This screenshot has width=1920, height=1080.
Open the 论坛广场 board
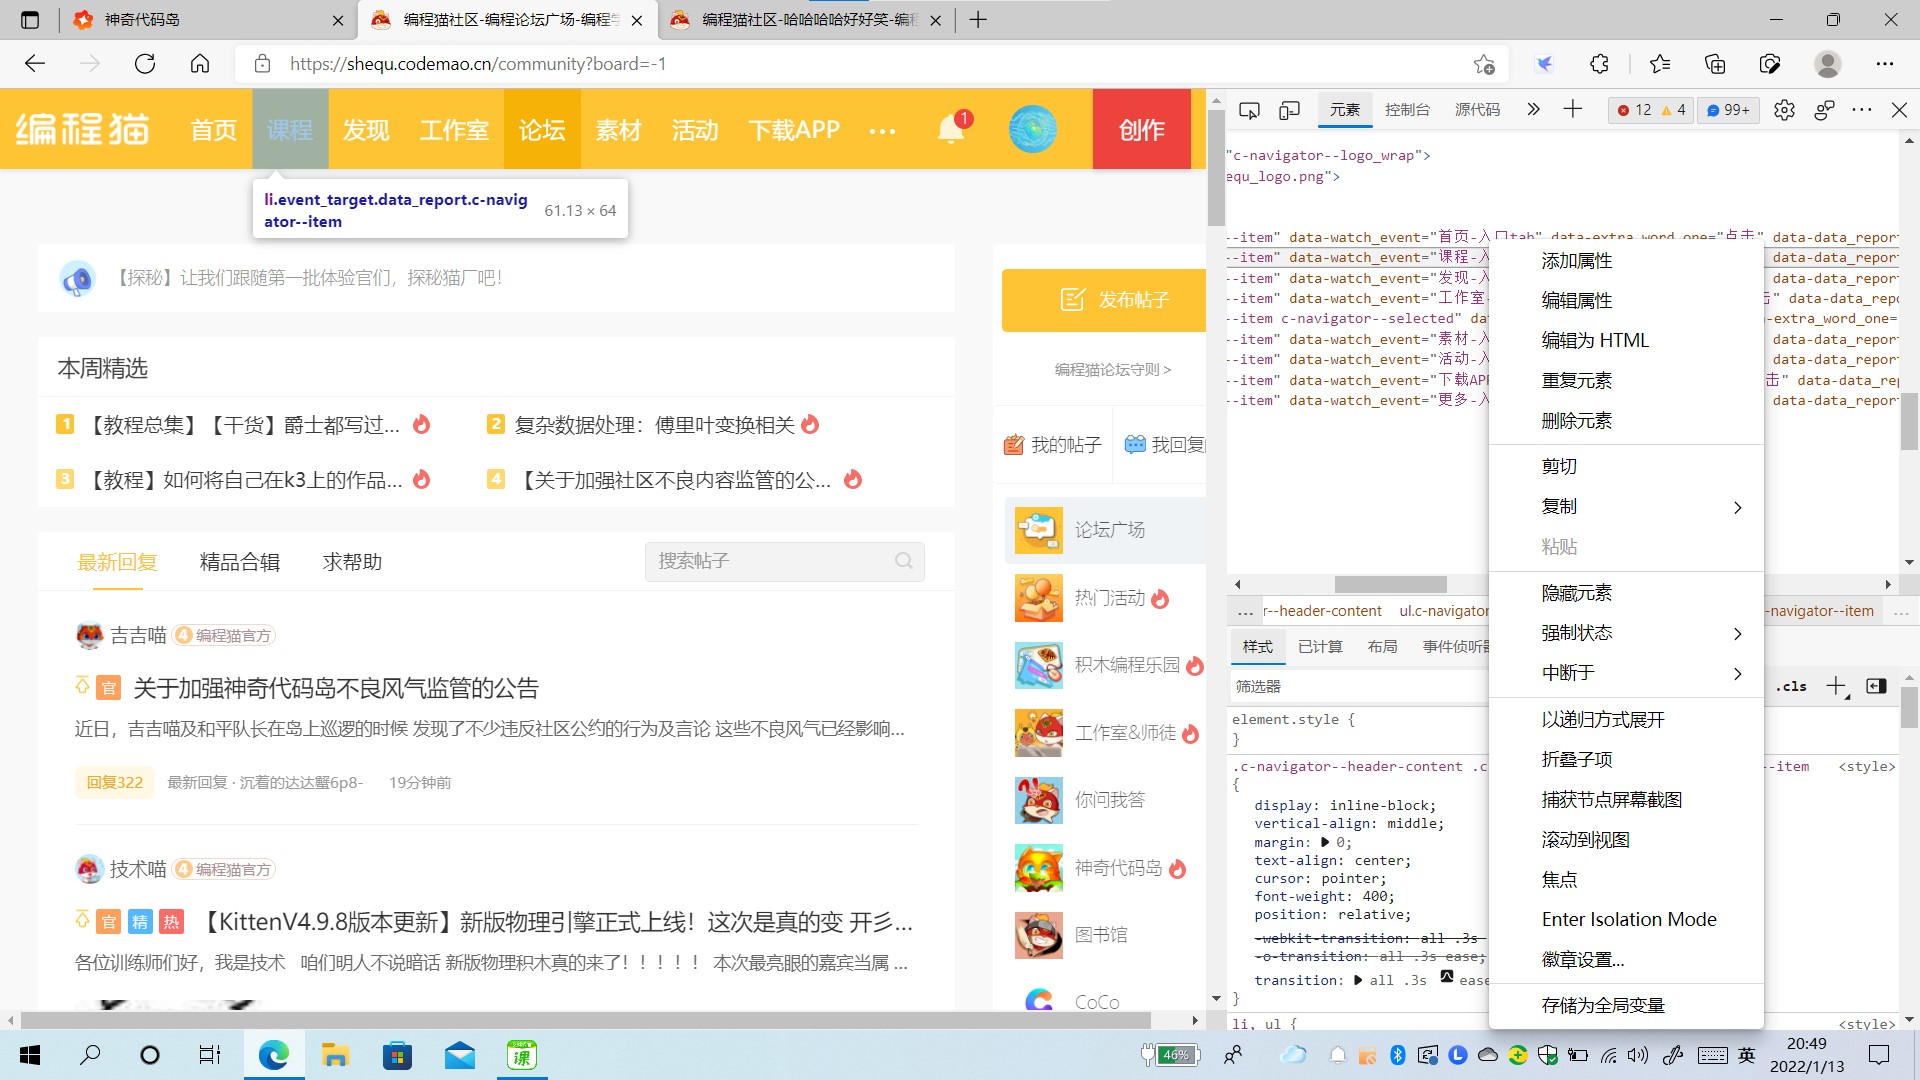(x=1105, y=530)
